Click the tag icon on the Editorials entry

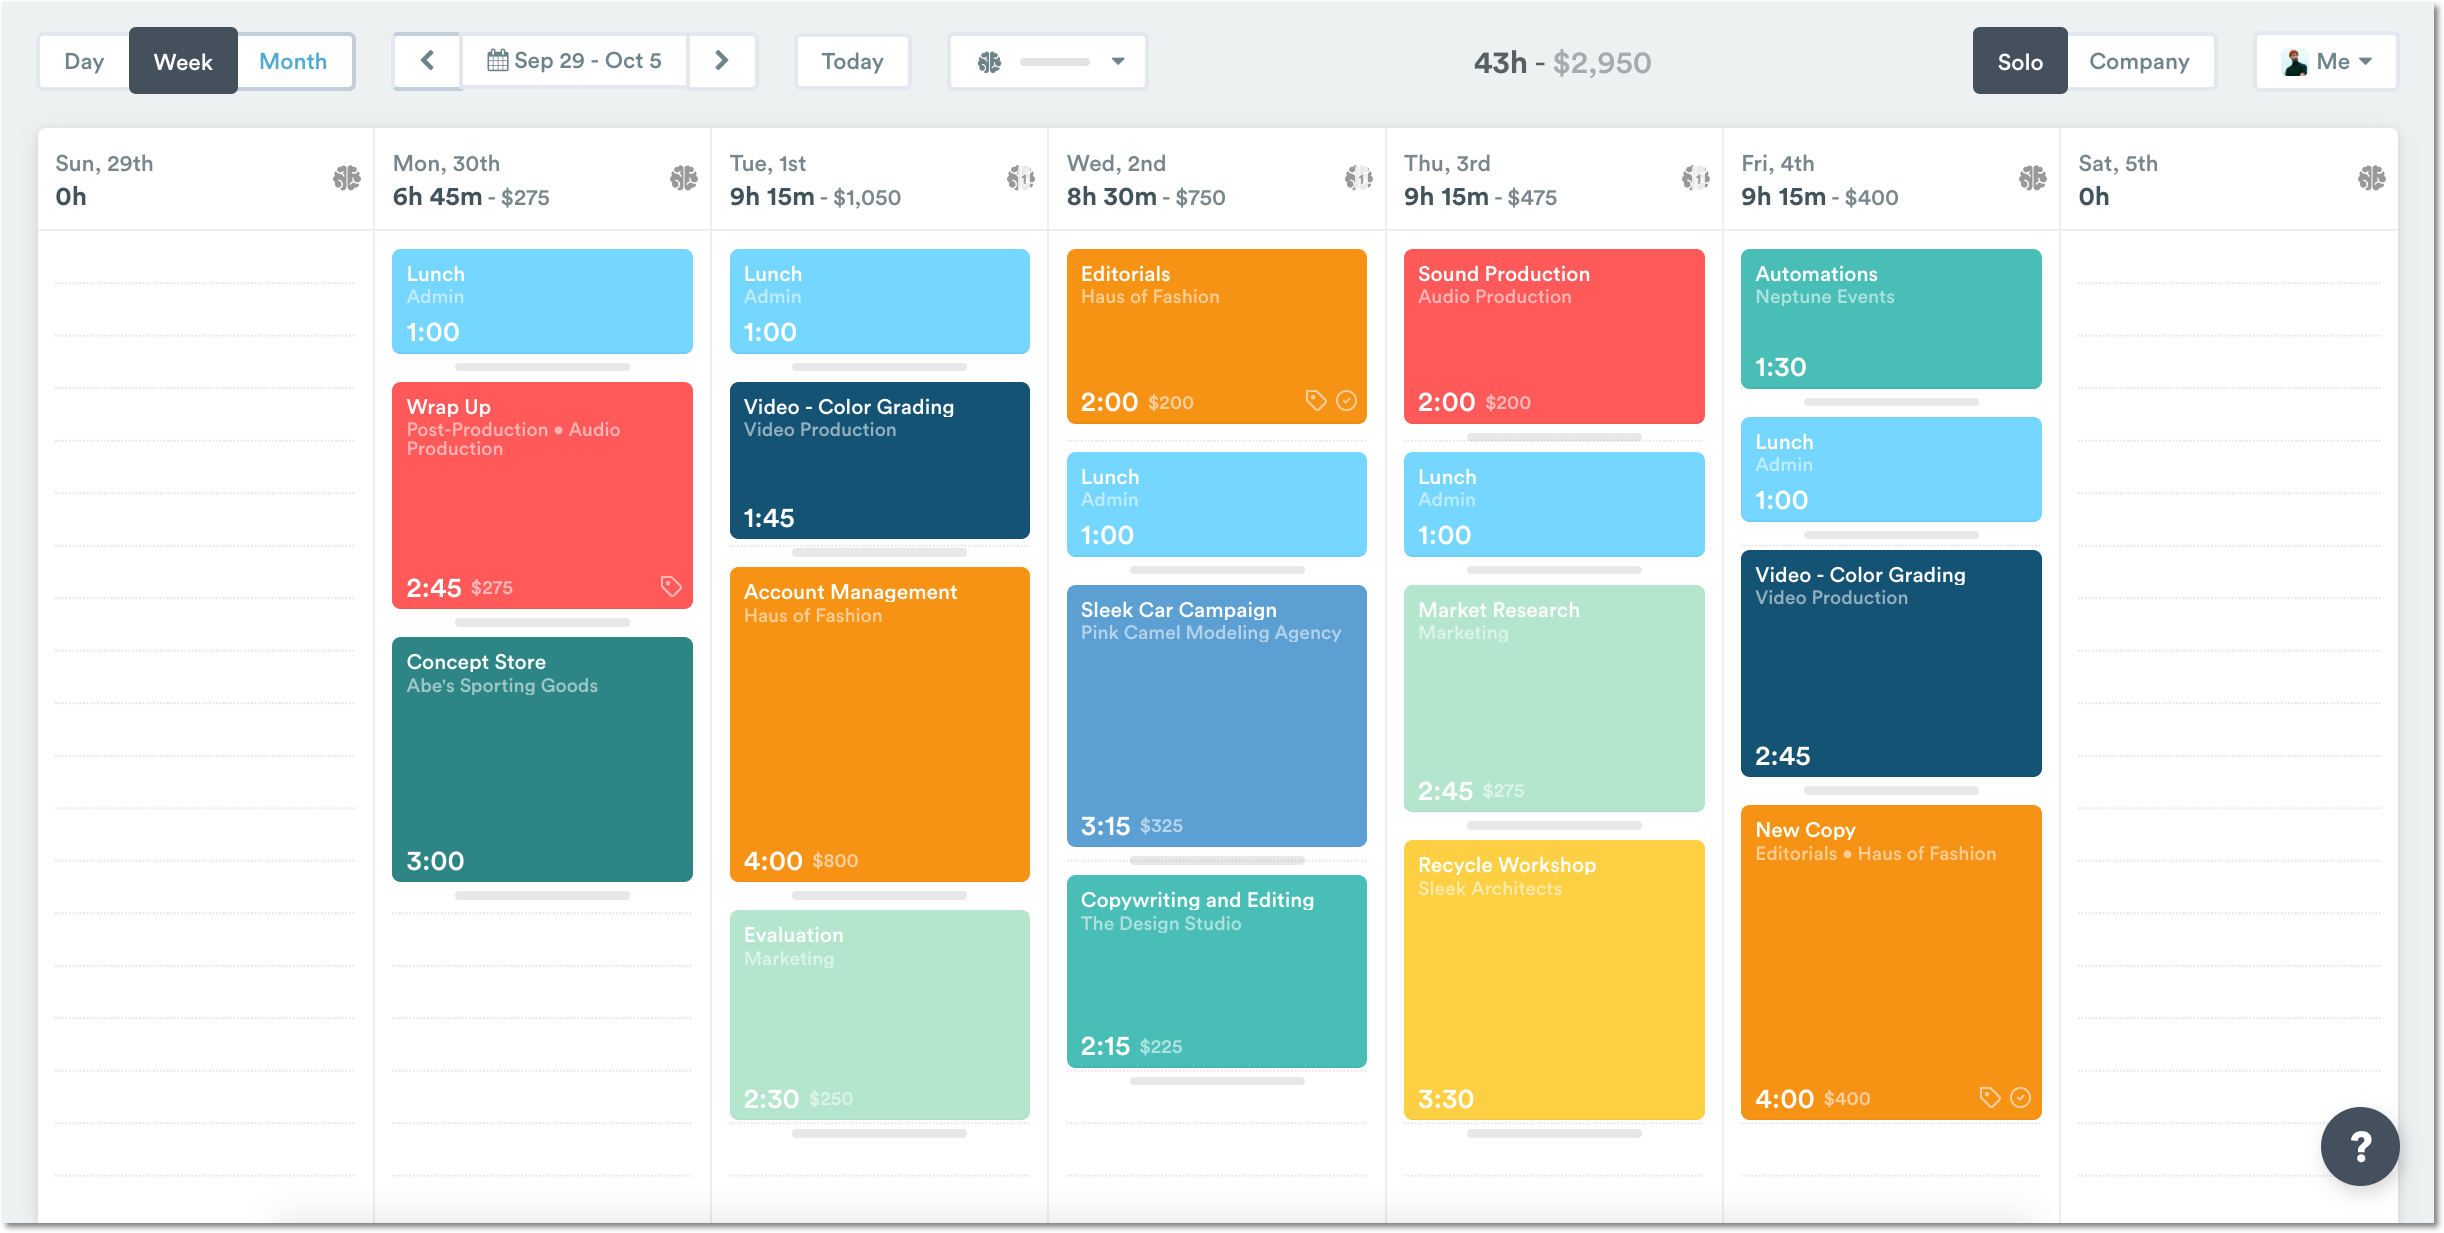click(1315, 401)
